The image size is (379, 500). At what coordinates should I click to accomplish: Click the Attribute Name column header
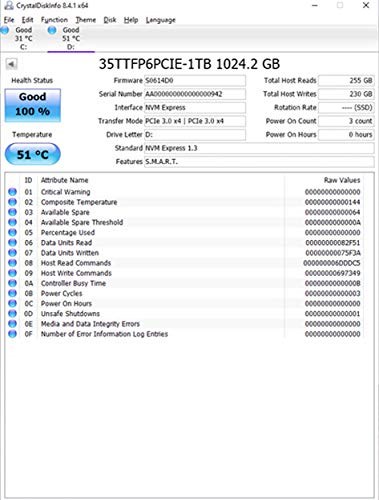(x=64, y=180)
